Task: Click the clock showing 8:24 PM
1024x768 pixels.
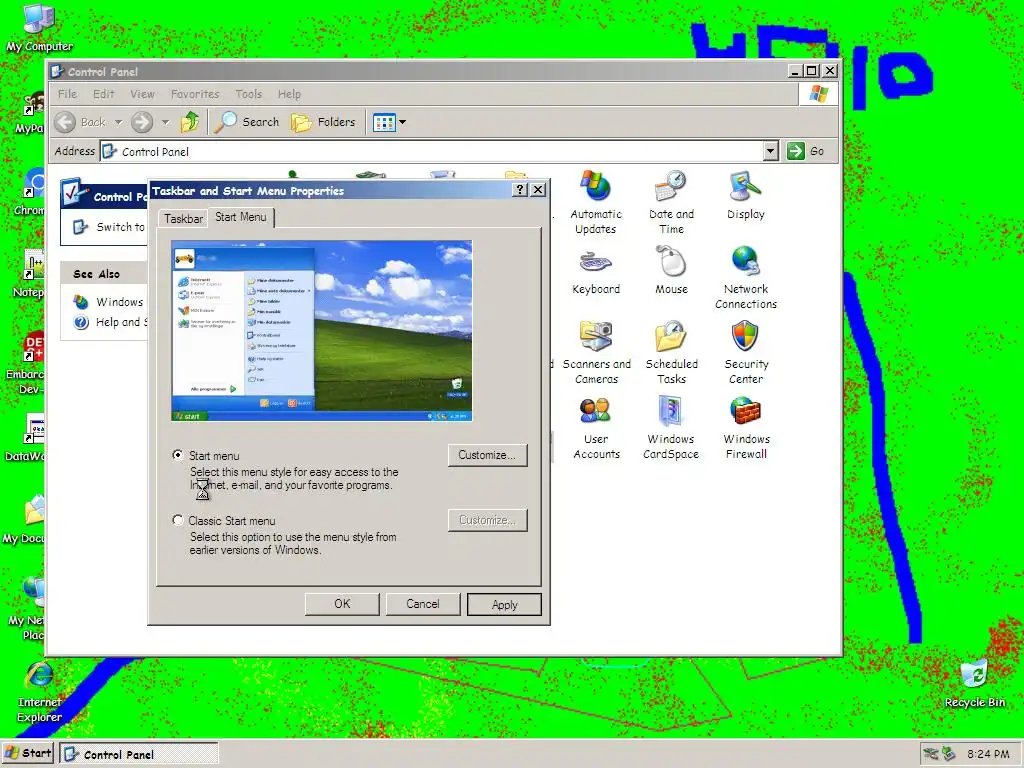Action: [x=987, y=754]
